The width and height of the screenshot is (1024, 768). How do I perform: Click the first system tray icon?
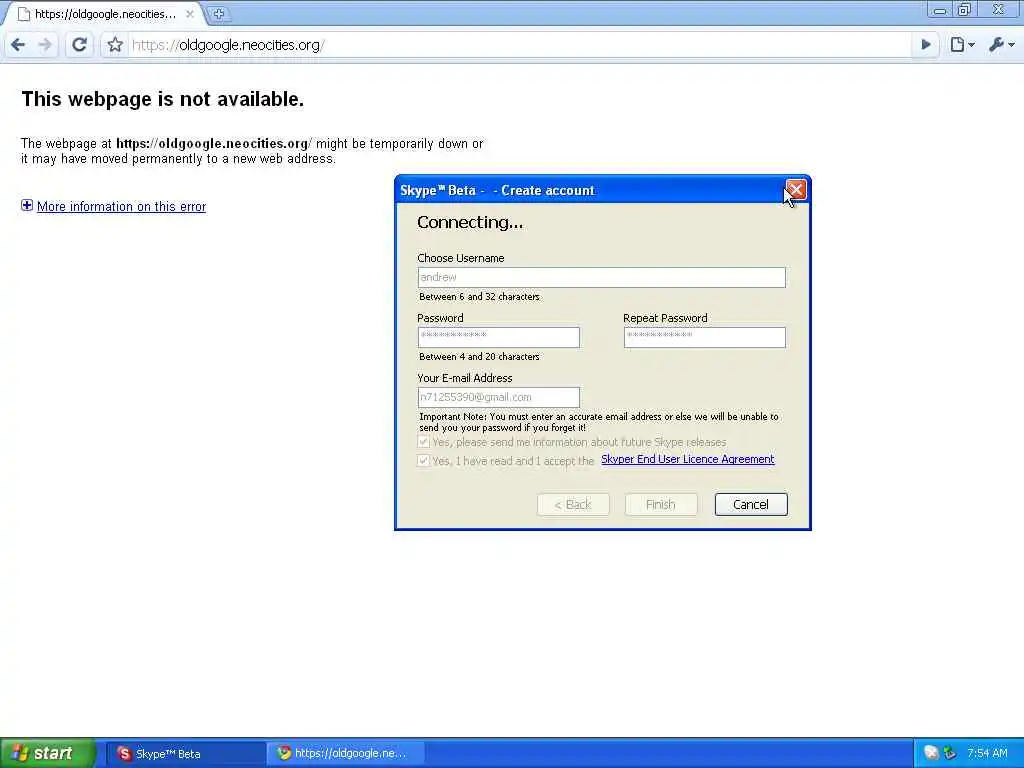click(x=931, y=753)
